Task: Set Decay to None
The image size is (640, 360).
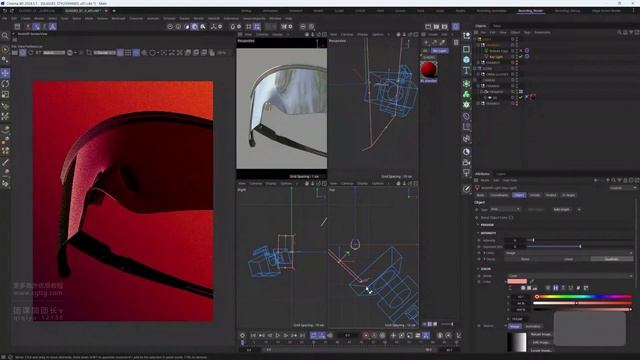Action: 525,259
